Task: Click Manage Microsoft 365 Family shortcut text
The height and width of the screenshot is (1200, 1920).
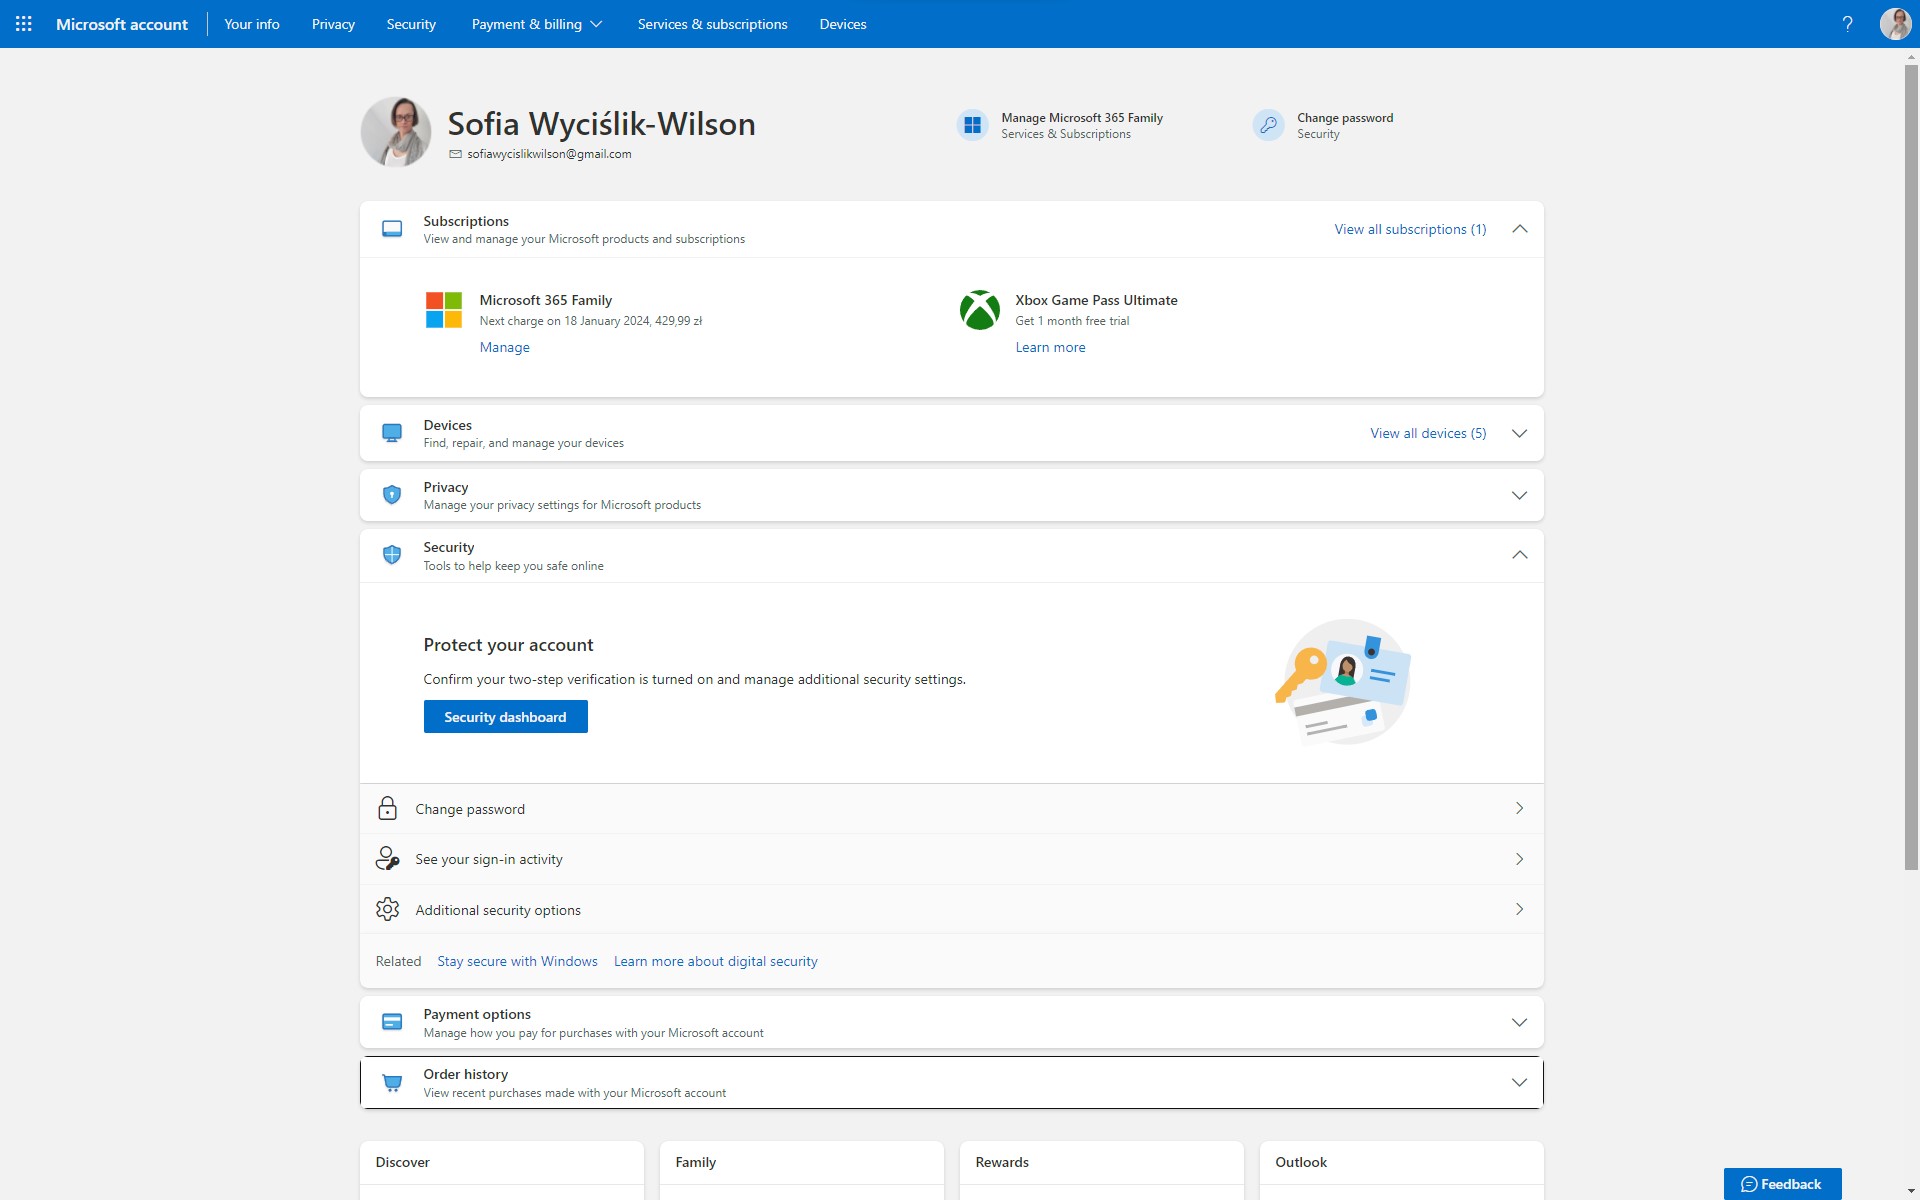Action: pos(1082,118)
